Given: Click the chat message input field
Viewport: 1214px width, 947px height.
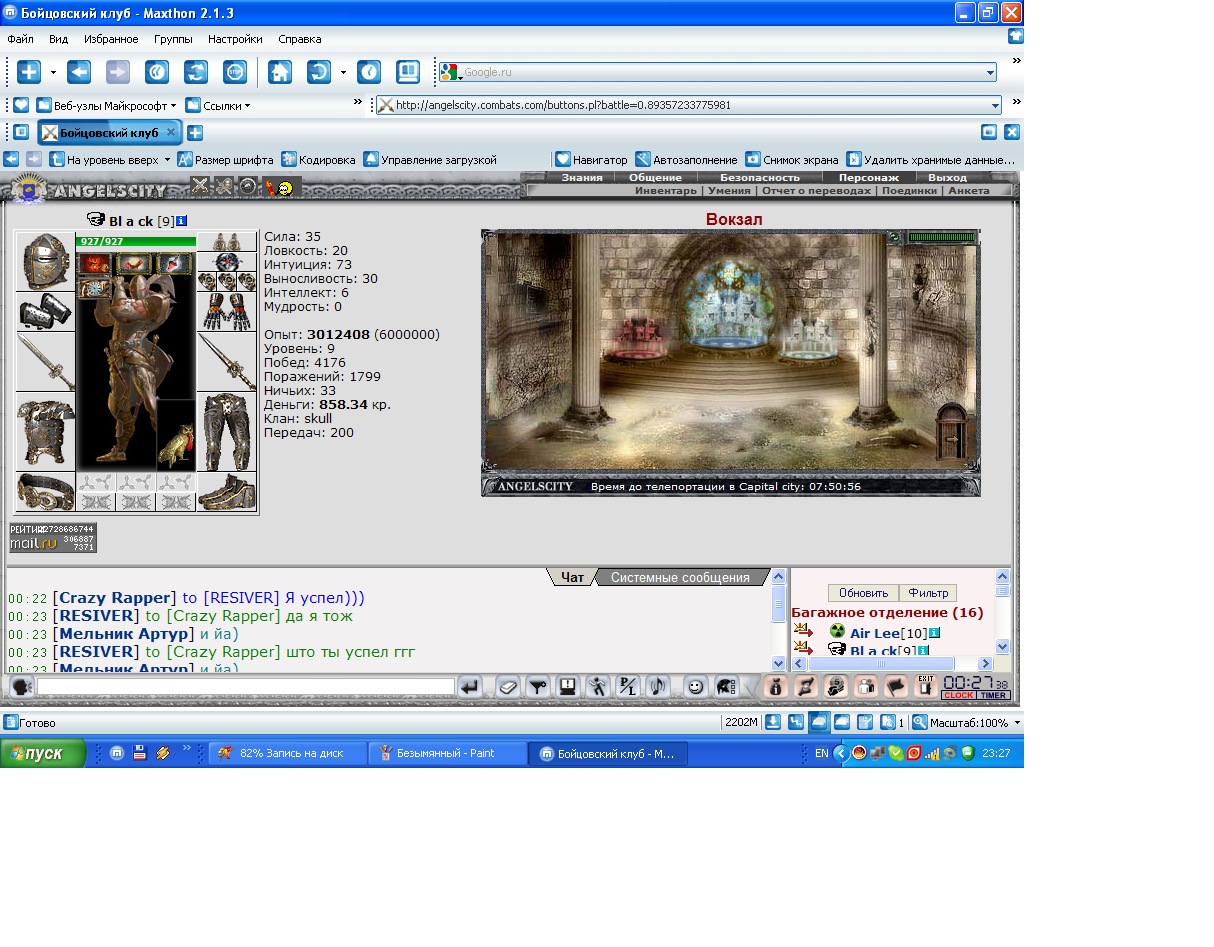Looking at the screenshot, I should [x=246, y=687].
